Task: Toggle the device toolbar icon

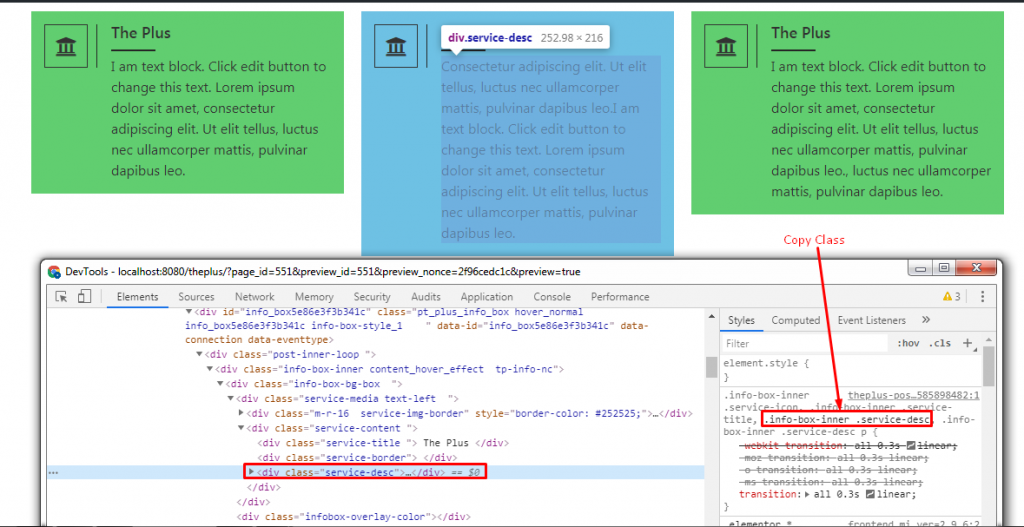Action: [84, 297]
